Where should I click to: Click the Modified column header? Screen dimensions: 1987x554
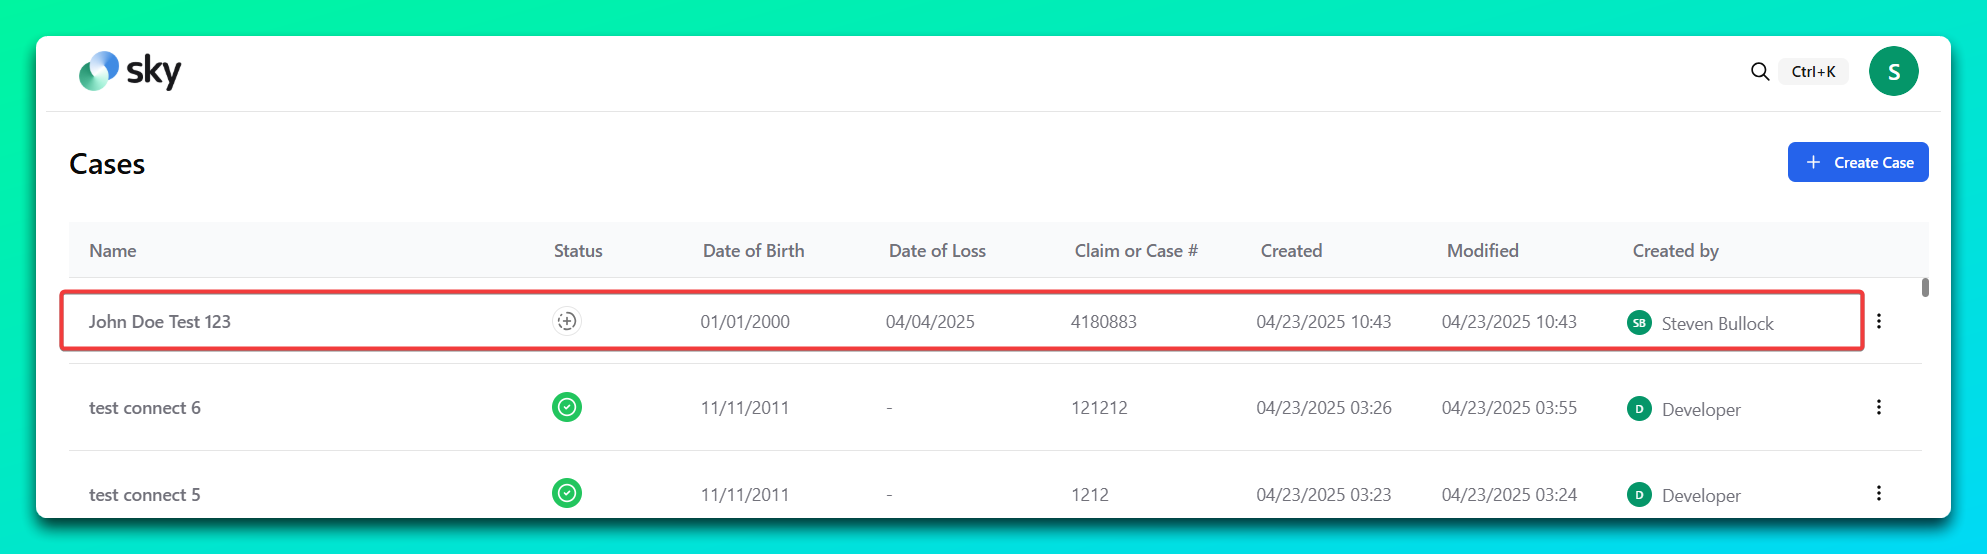click(1482, 251)
